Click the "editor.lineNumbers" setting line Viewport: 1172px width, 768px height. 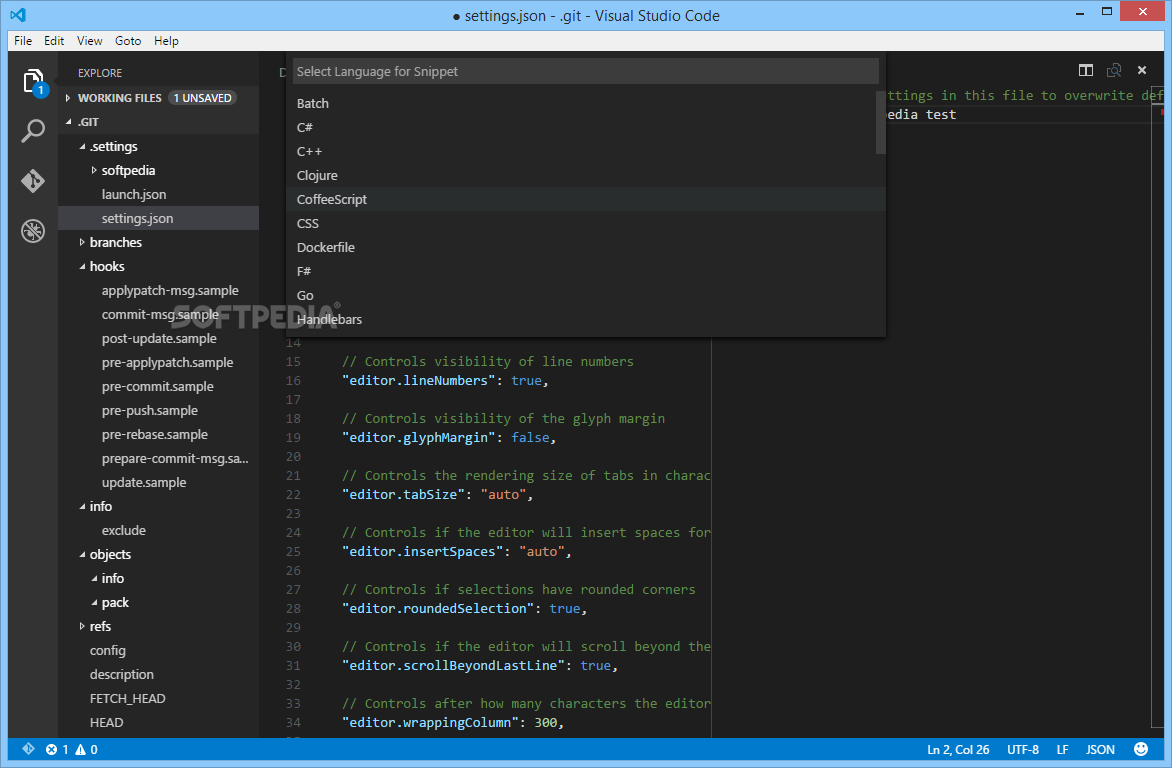[x=445, y=381]
